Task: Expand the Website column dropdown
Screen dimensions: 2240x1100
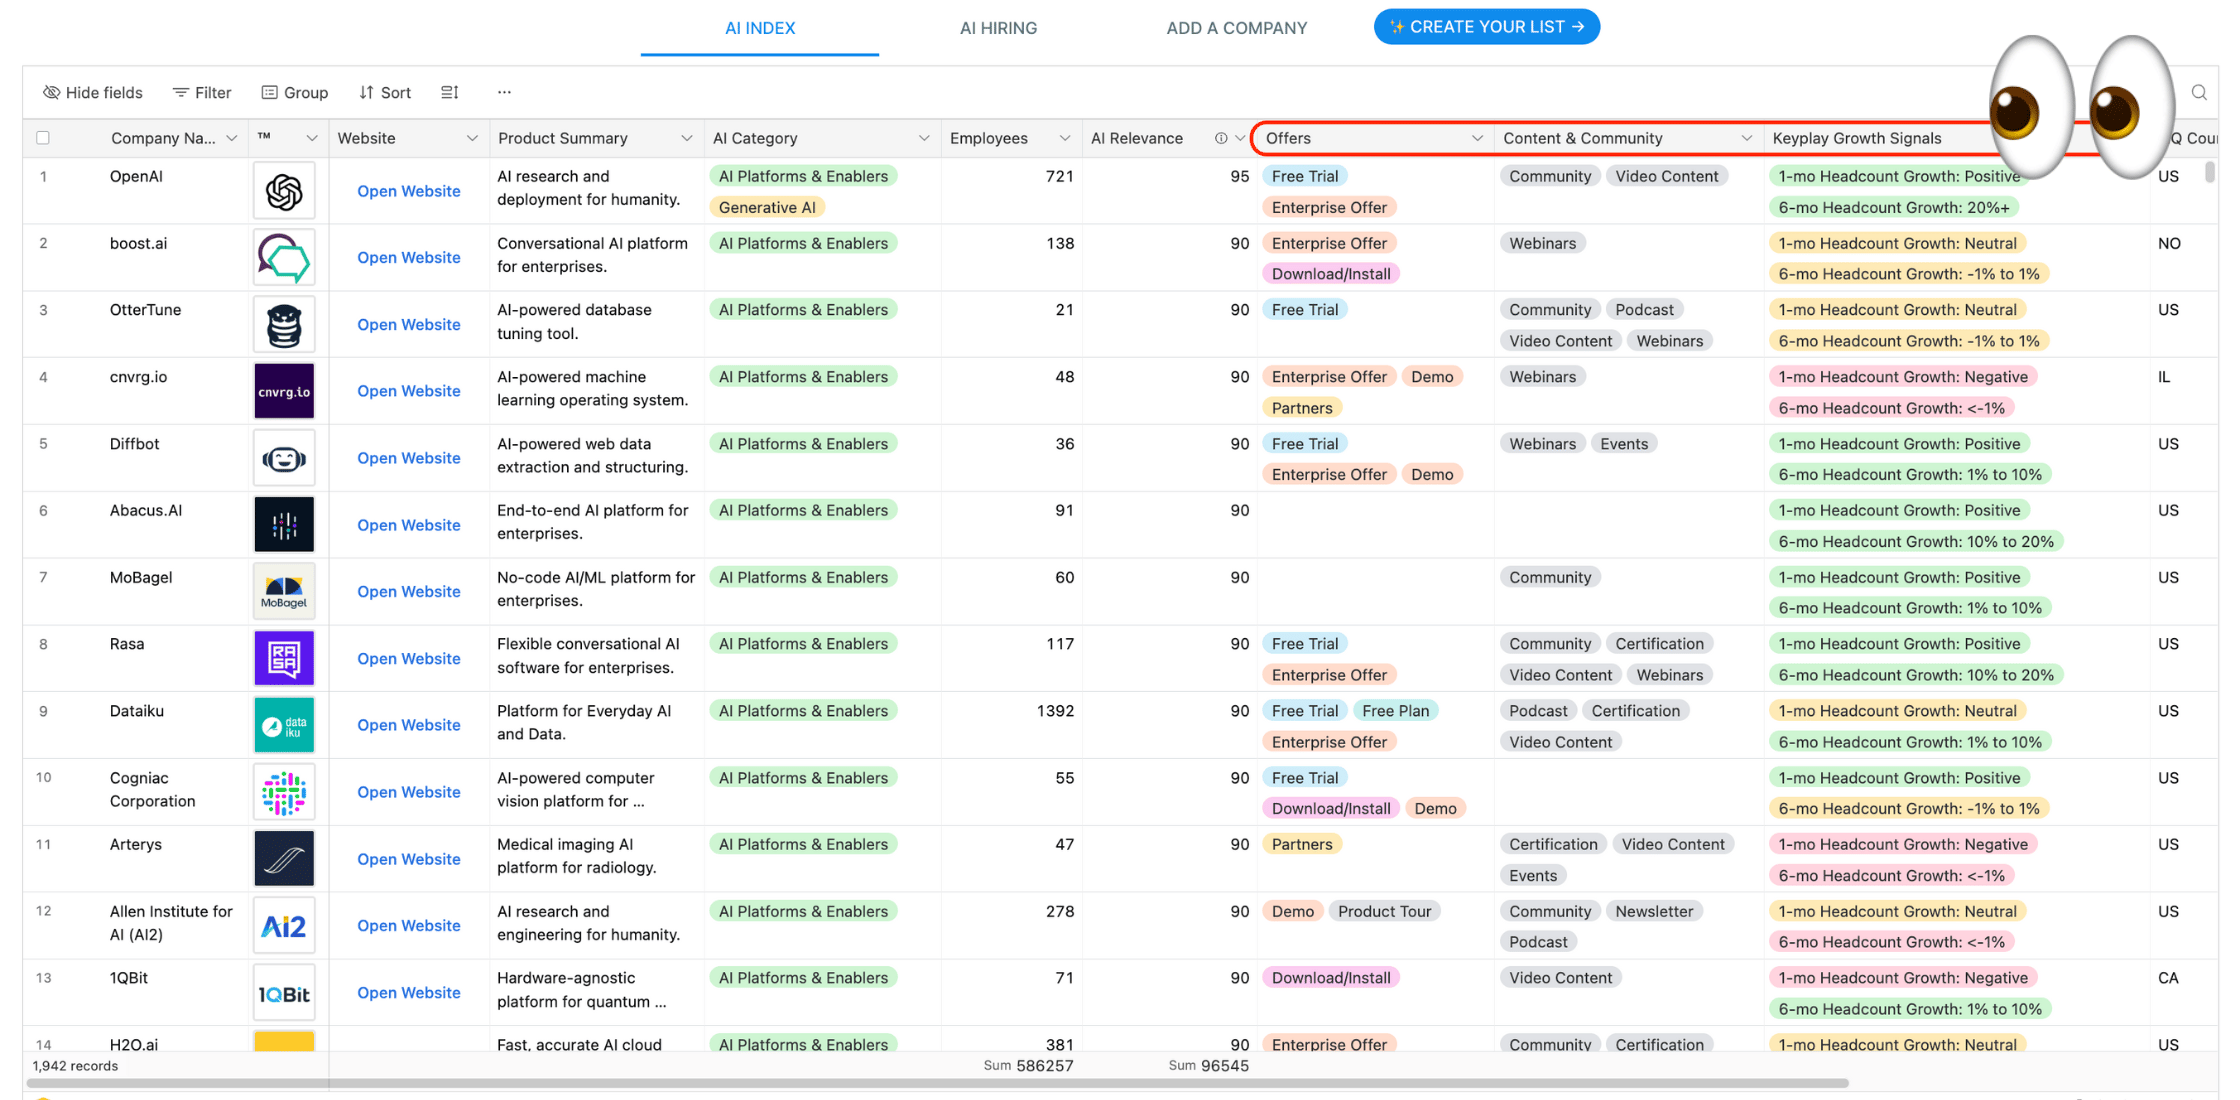Action: point(472,138)
